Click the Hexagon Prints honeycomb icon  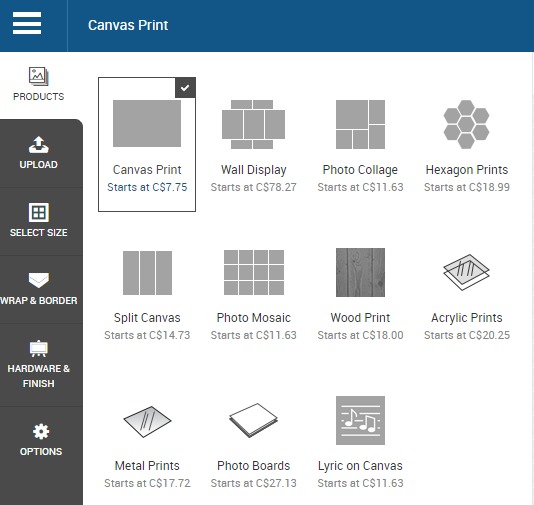(x=467, y=124)
